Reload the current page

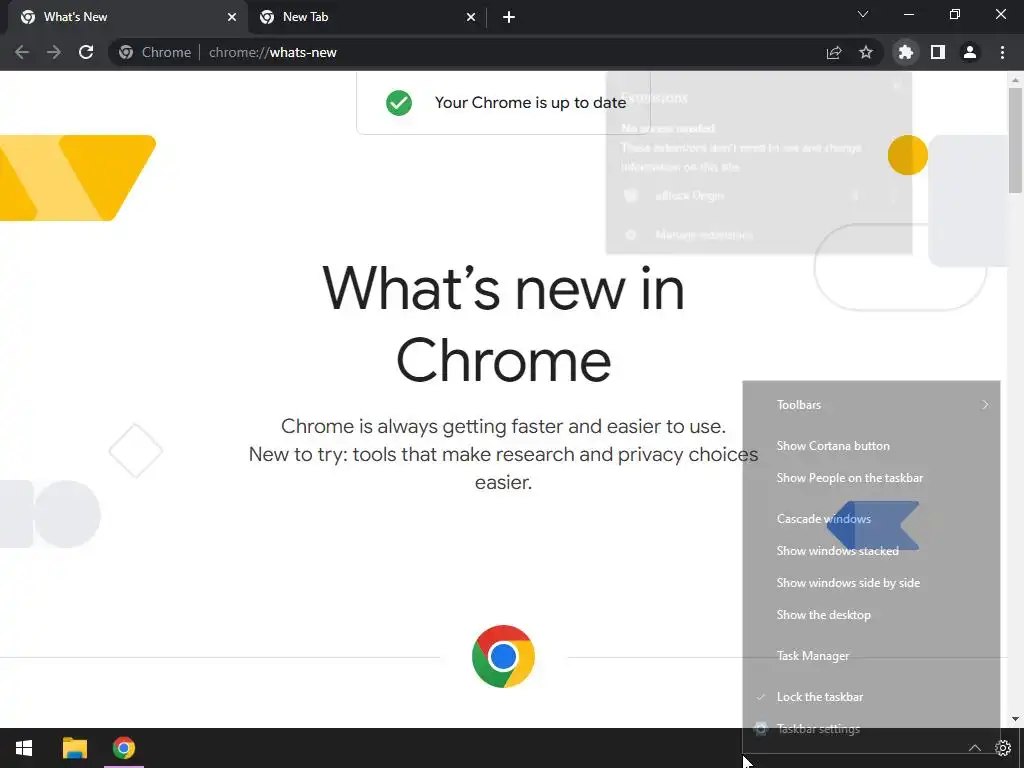point(86,52)
